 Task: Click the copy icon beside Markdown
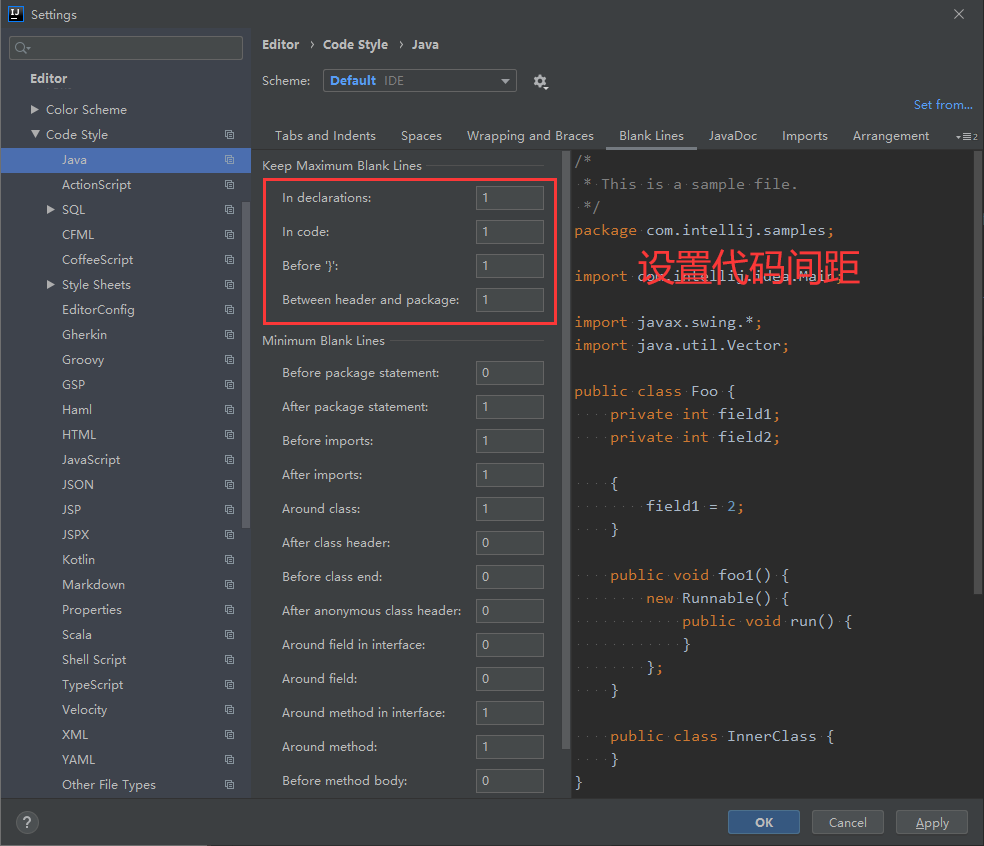click(230, 585)
